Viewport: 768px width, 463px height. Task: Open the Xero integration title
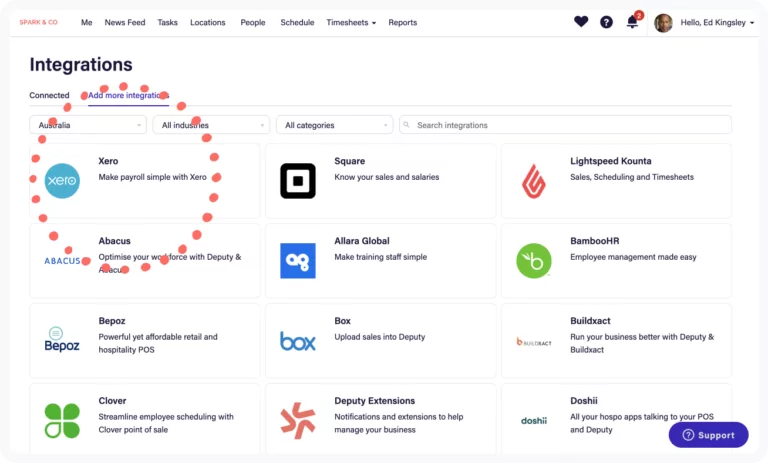108,161
